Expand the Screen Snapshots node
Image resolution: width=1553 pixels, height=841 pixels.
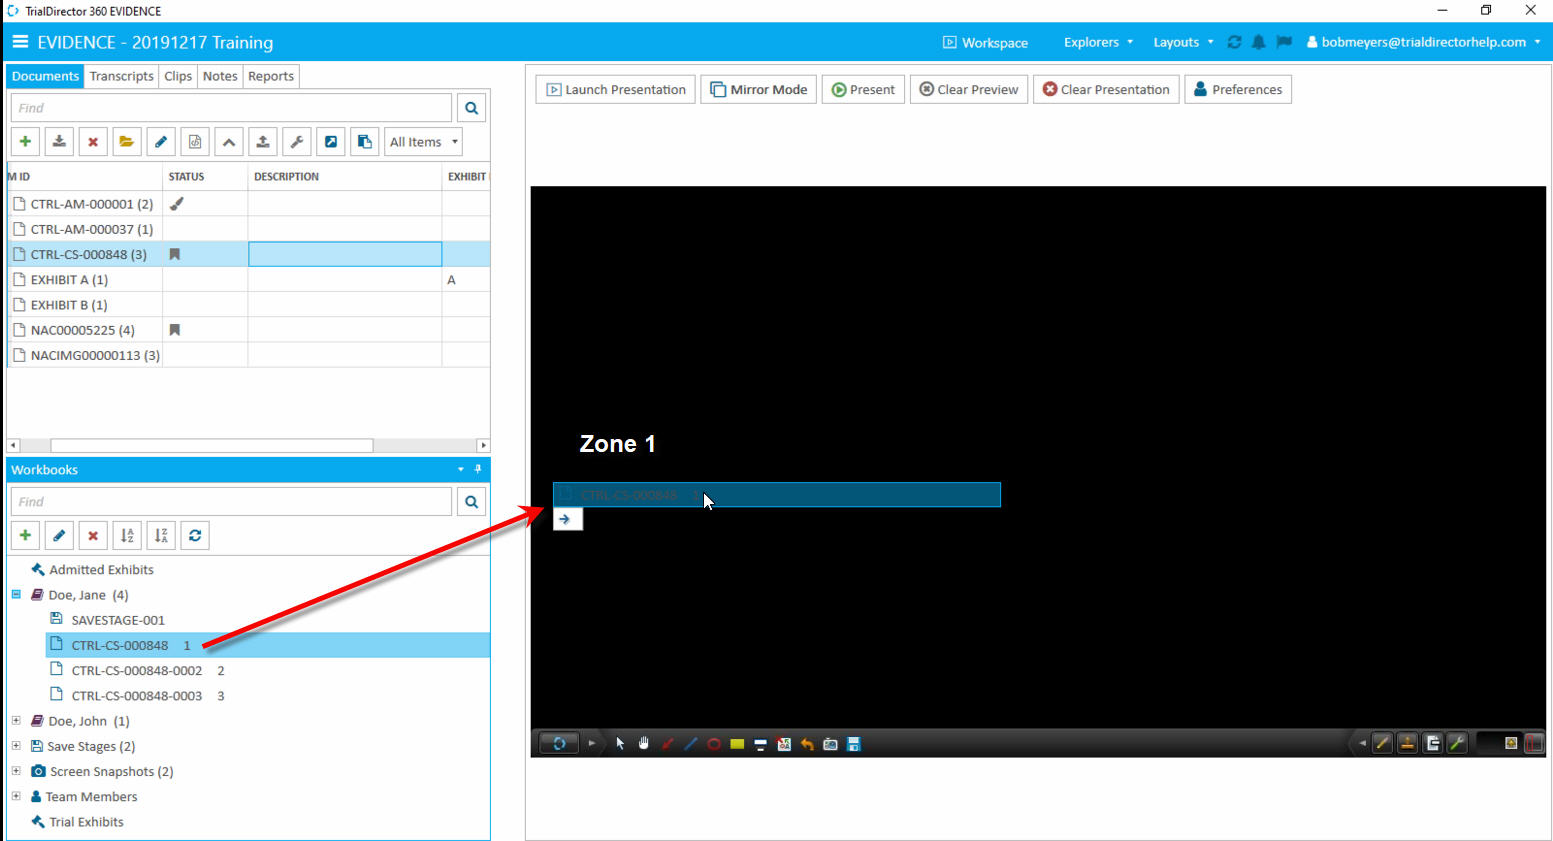(16, 771)
